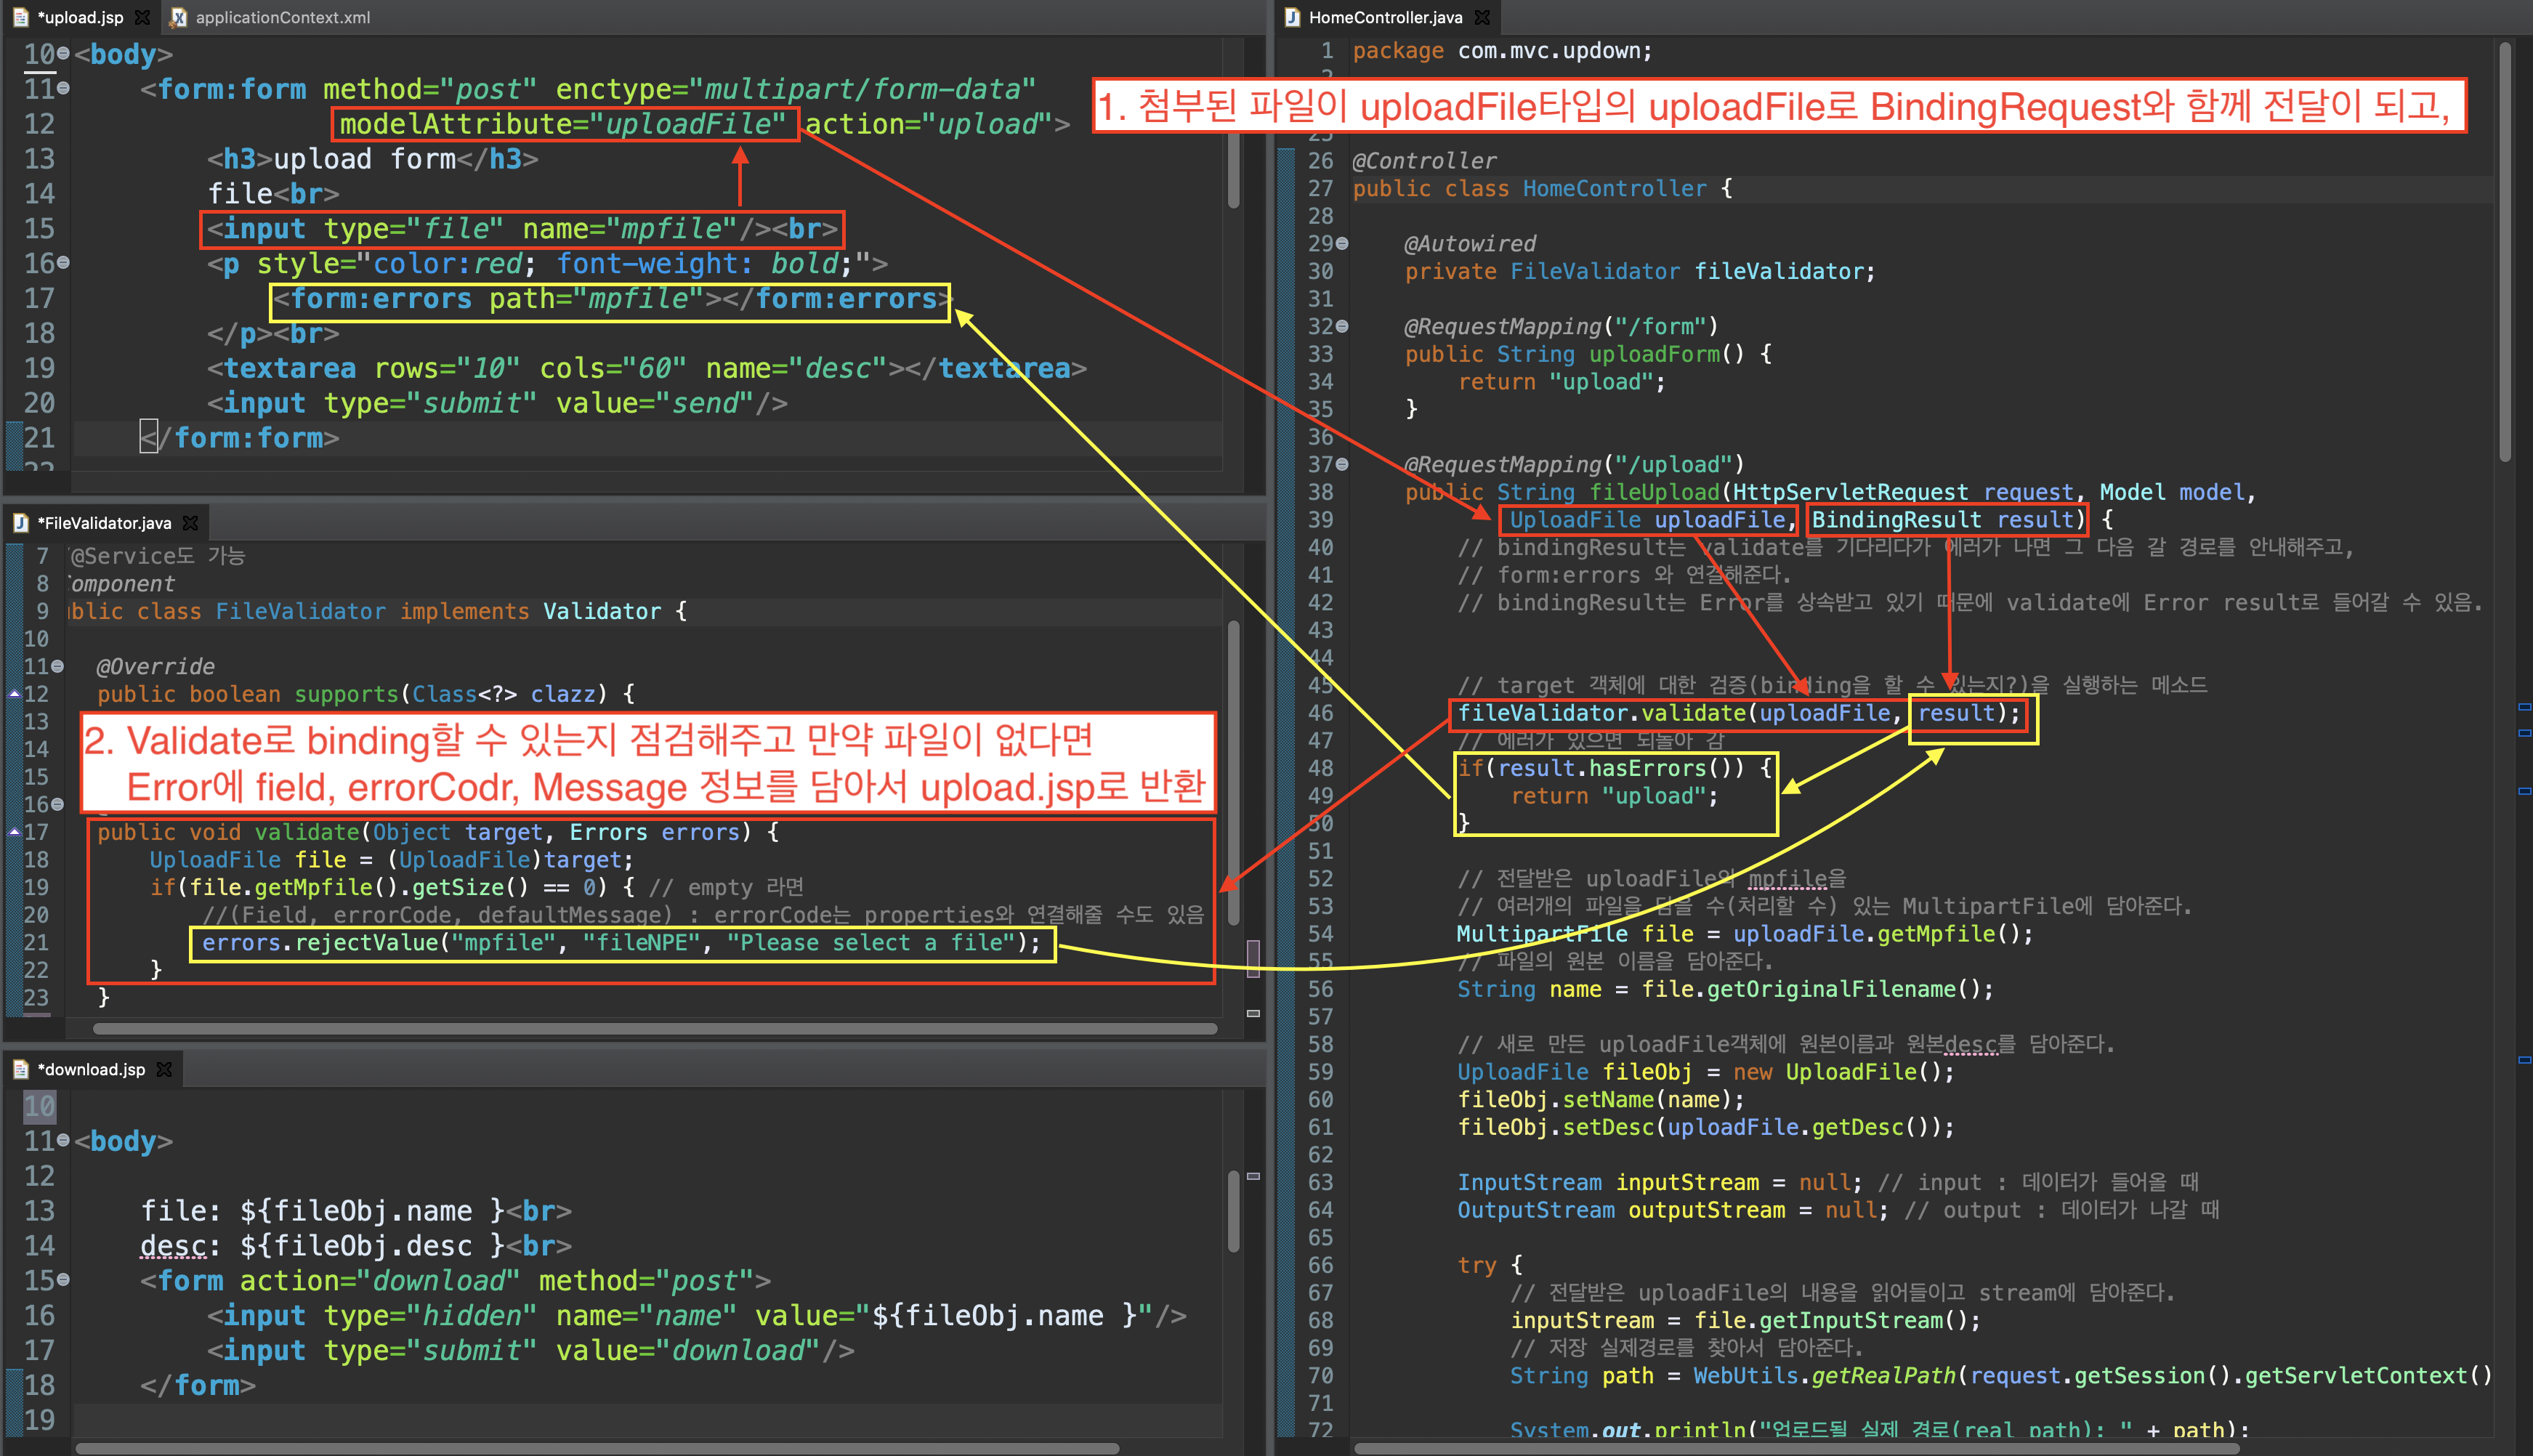Close the HomeController.java tab
2533x1456 pixels.
1482,17
